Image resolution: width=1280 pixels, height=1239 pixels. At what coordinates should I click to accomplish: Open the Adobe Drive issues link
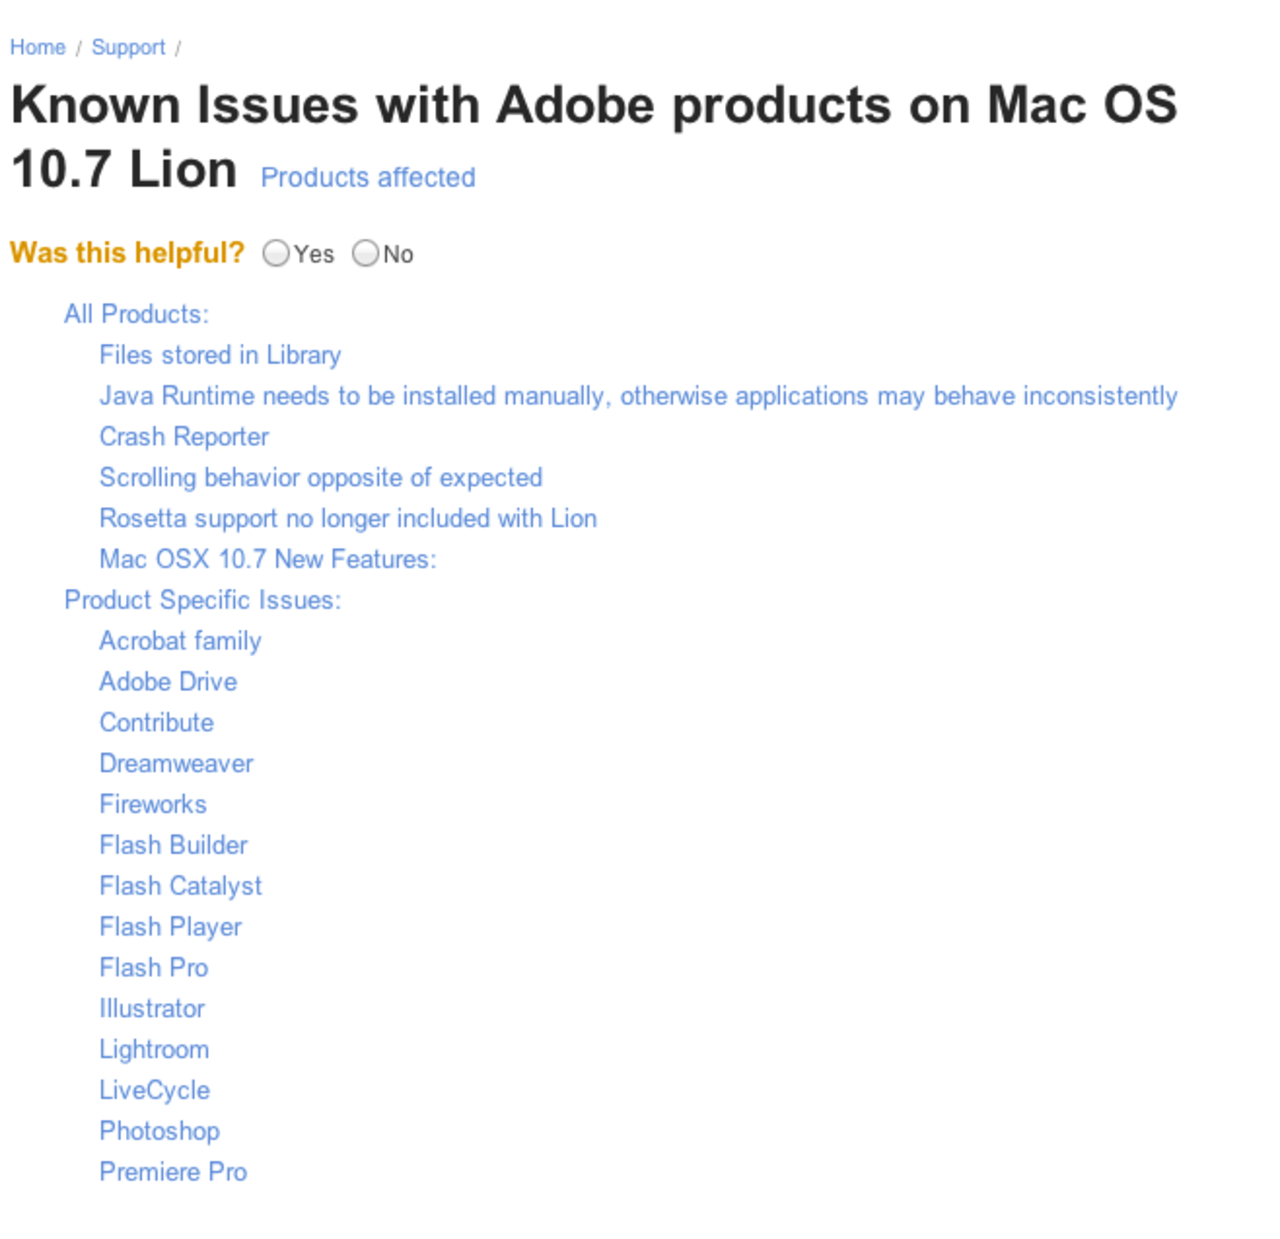(x=168, y=682)
